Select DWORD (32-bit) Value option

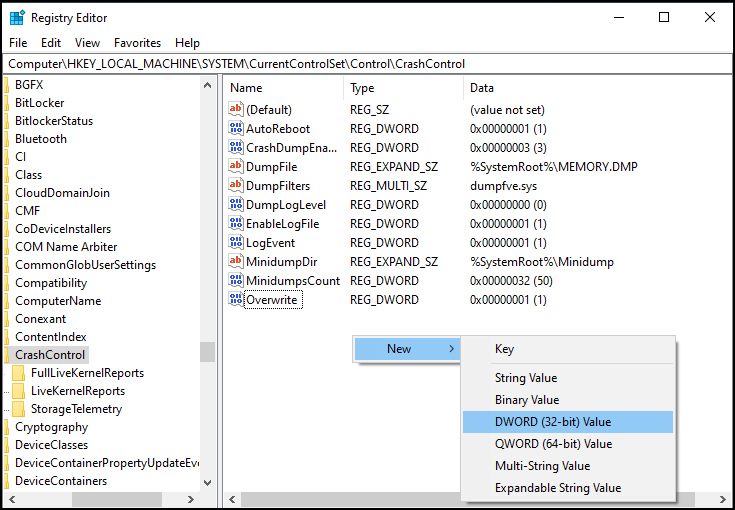click(568, 422)
